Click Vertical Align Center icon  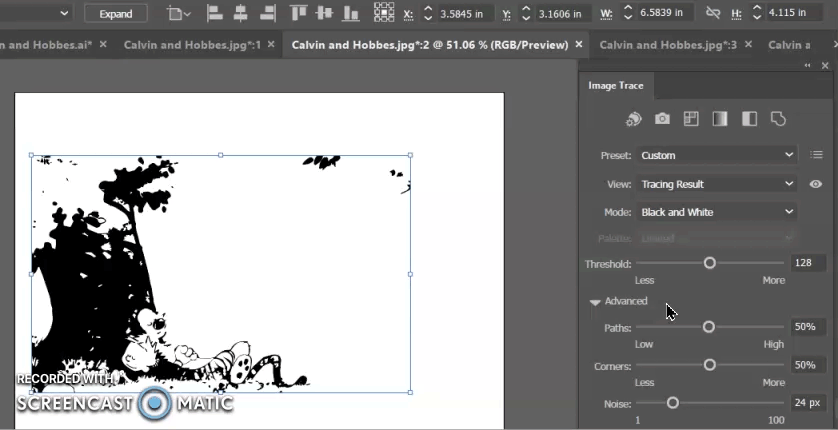[x=324, y=13]
